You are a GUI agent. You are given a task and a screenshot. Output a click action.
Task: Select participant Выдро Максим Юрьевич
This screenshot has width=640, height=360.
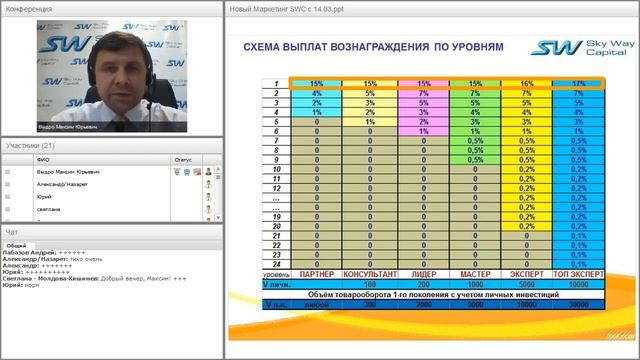click(x=68, y=172)
